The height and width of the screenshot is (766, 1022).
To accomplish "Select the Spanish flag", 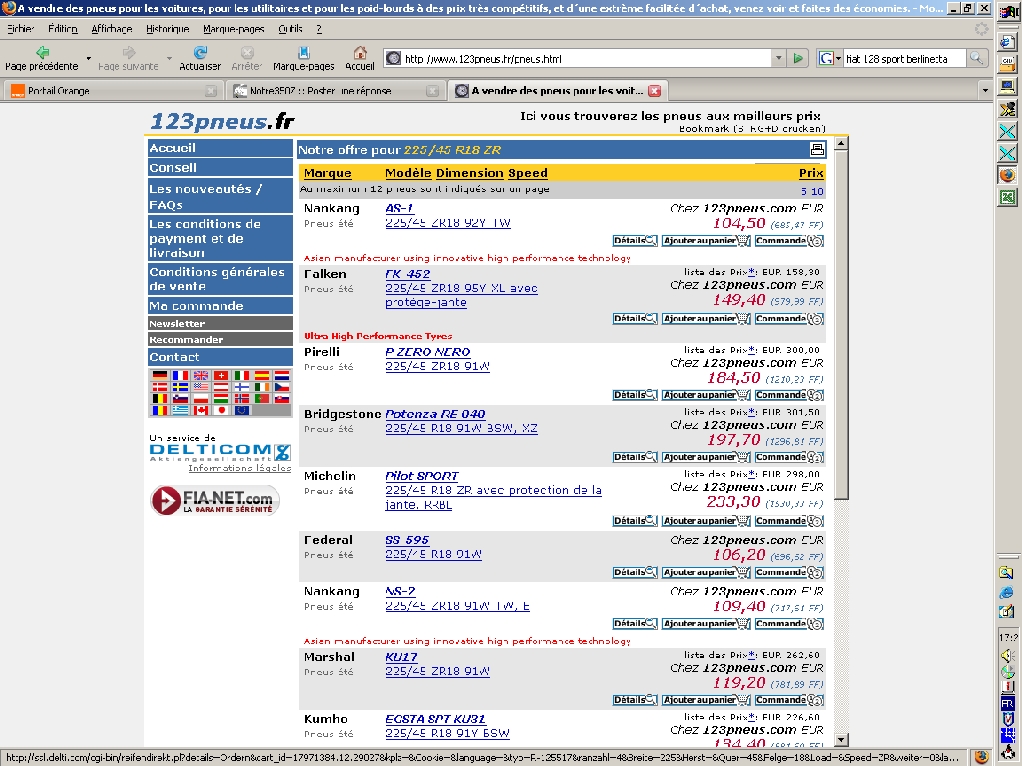I will tap(261, 376).
